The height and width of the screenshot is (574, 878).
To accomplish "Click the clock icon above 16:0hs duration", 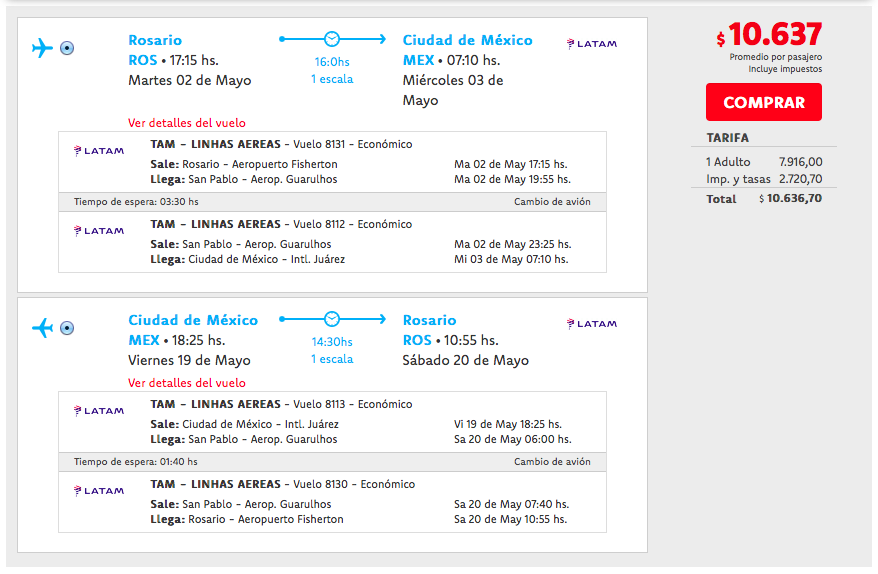I will (x=332, y=39).
